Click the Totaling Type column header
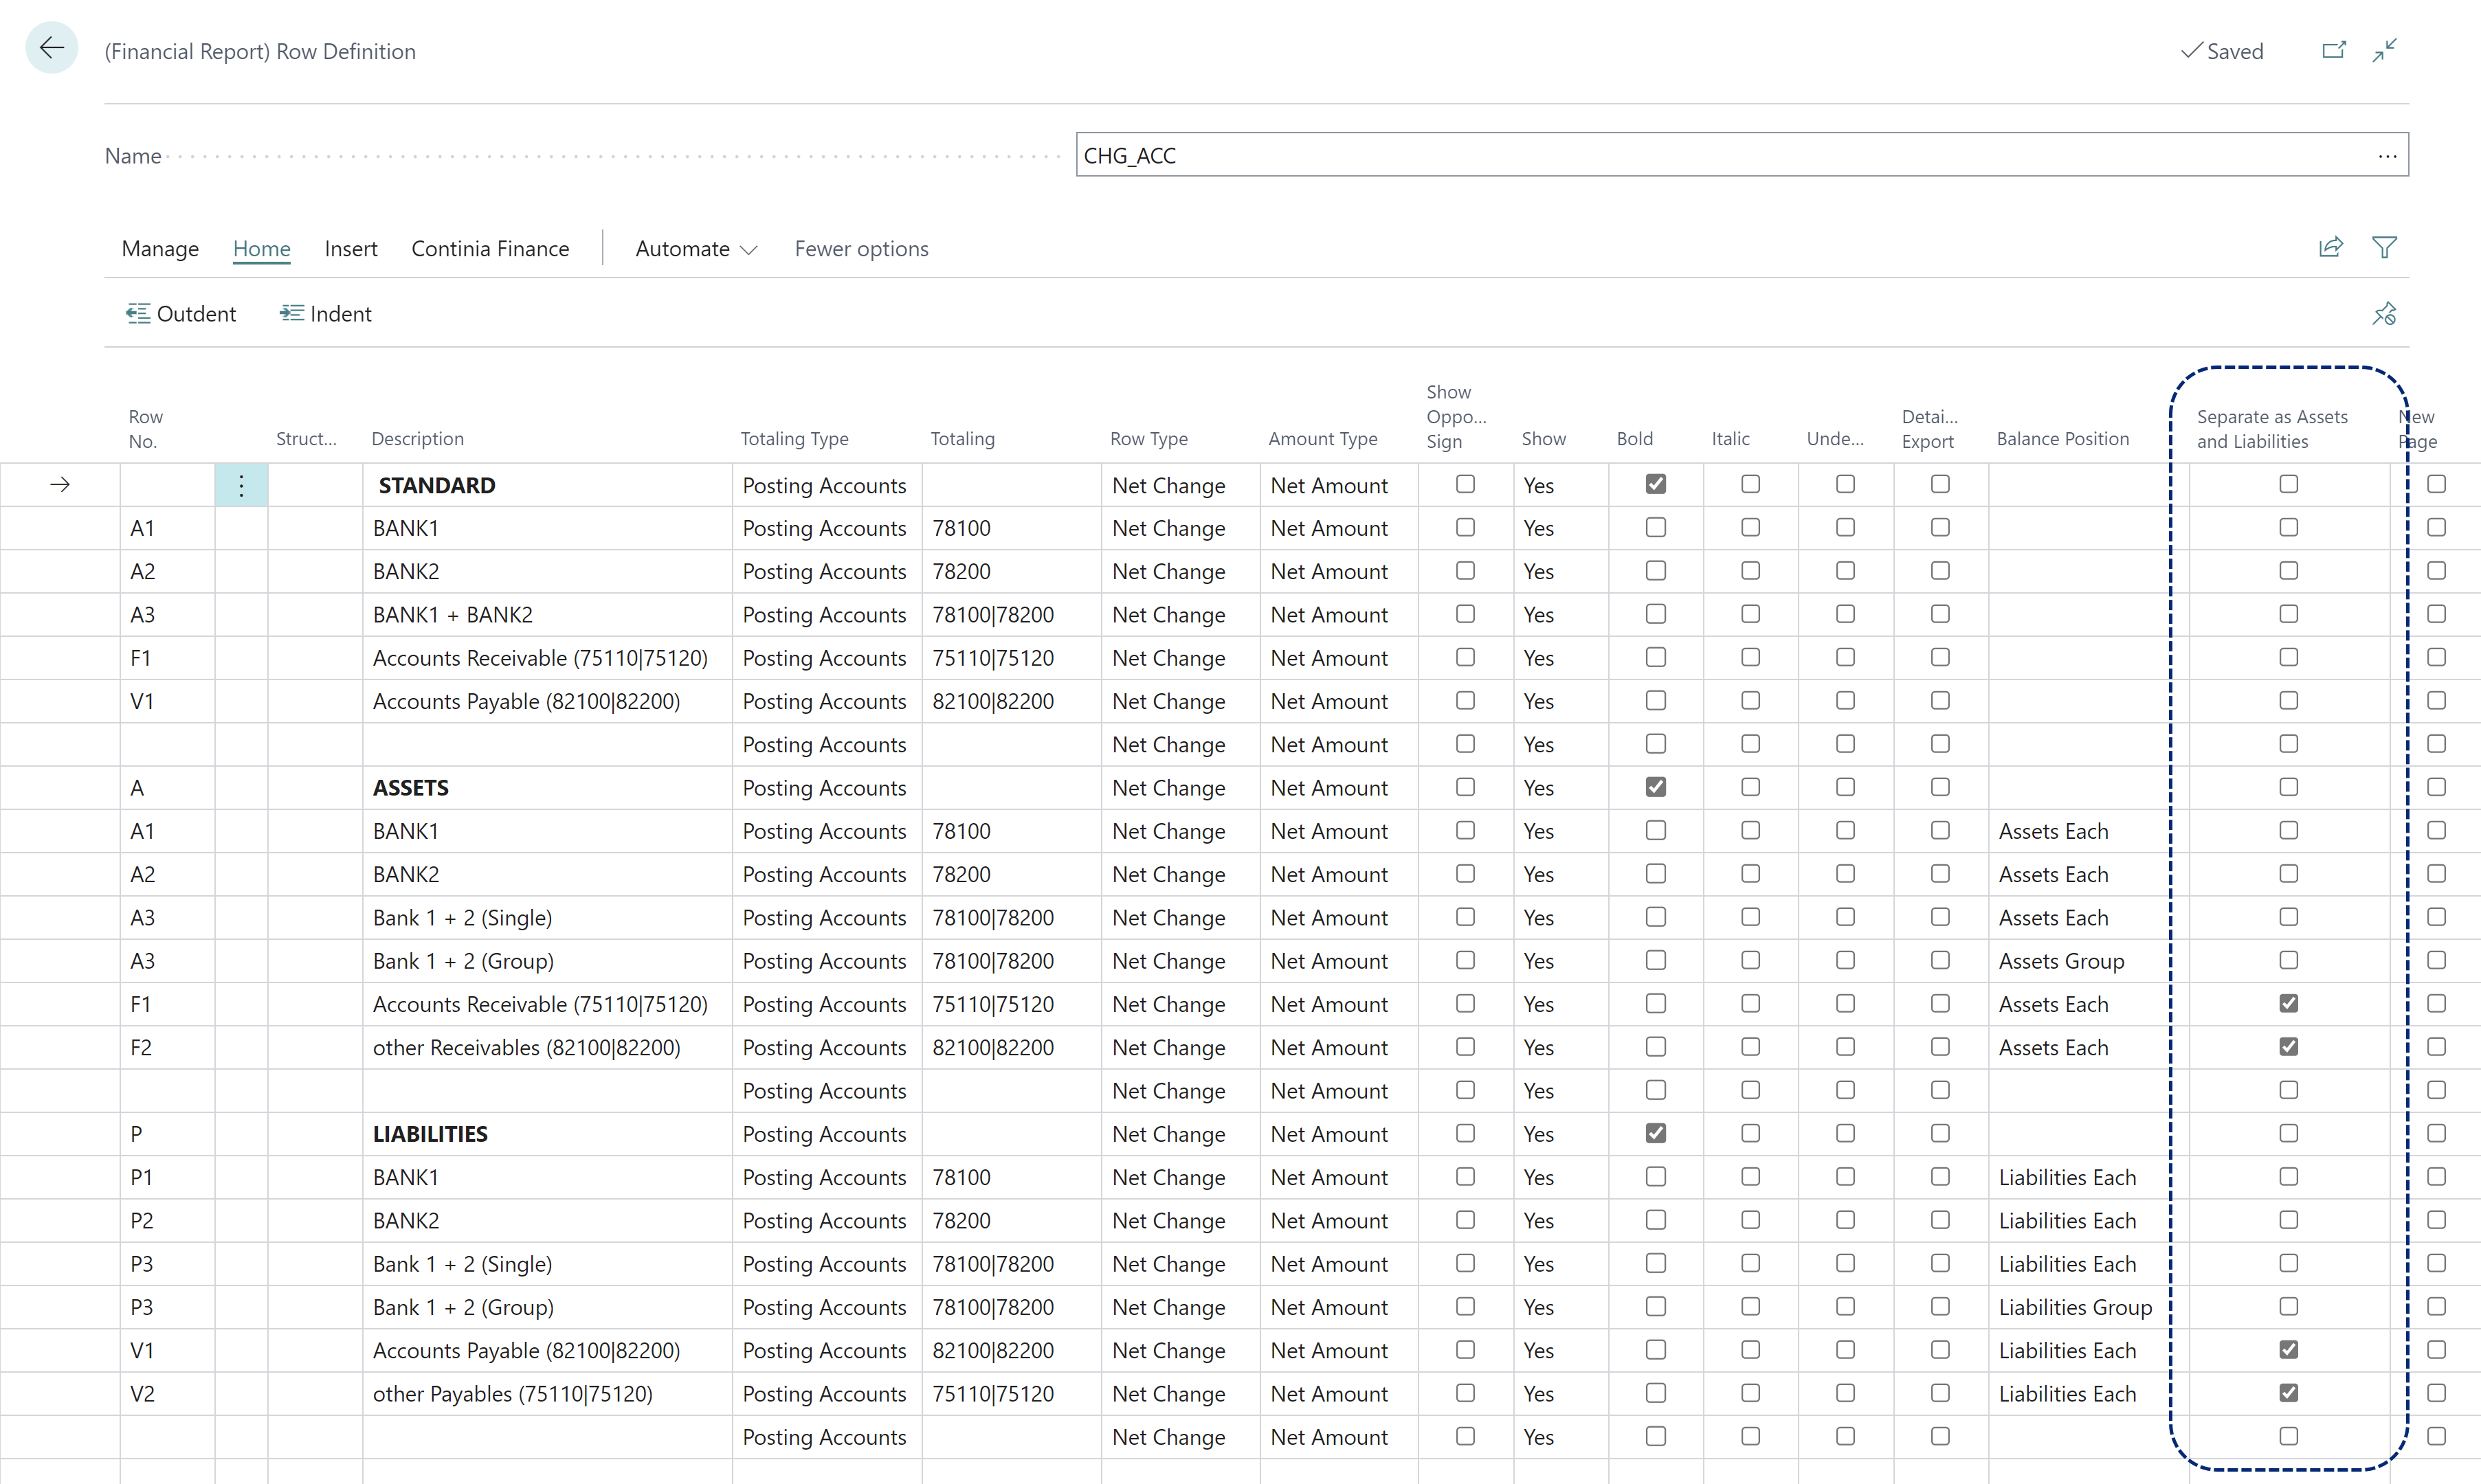 (794, 439)
